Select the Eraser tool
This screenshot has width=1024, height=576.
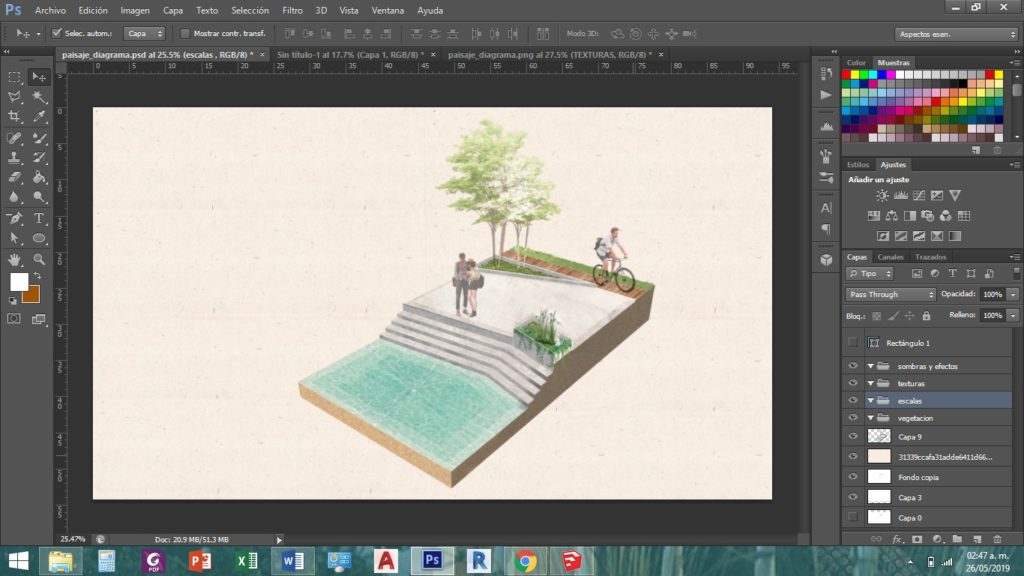pyautogui.click(x=14, y=177)
